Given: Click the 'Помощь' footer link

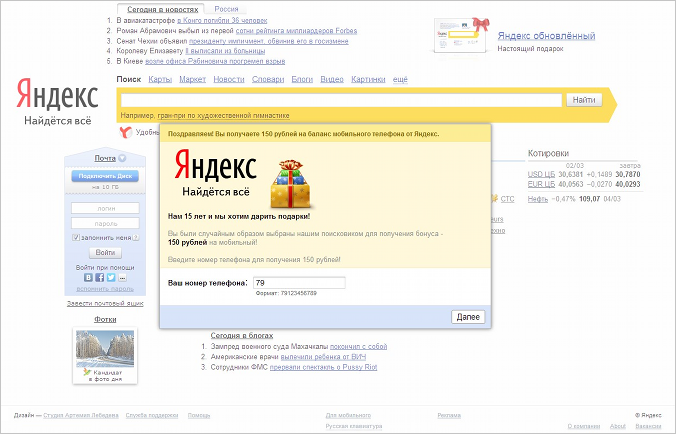Looking at the screenshot, I should pos(199,415).
